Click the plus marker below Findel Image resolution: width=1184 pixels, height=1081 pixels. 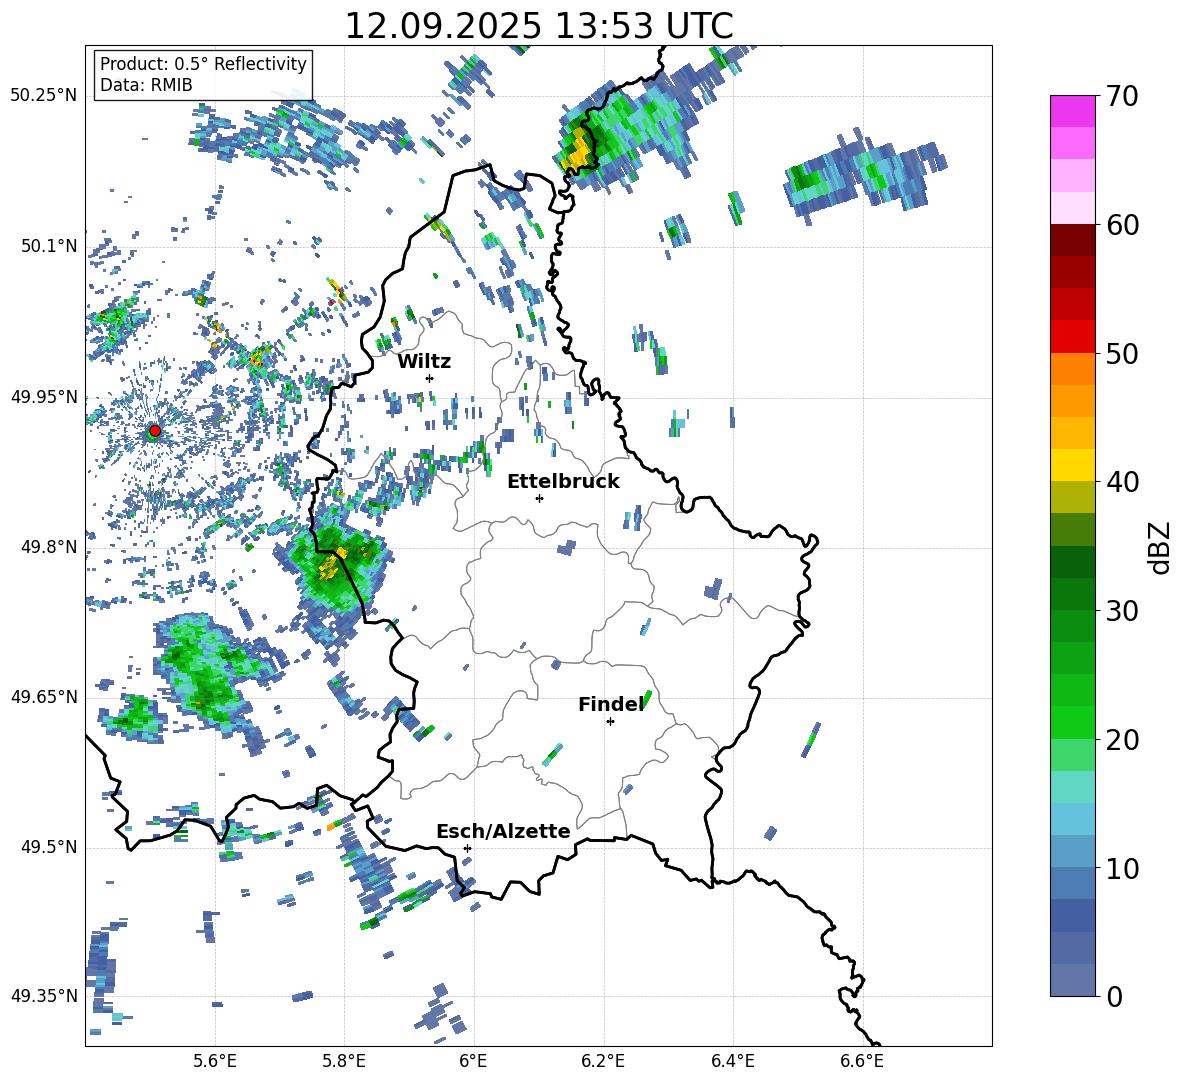610,722
